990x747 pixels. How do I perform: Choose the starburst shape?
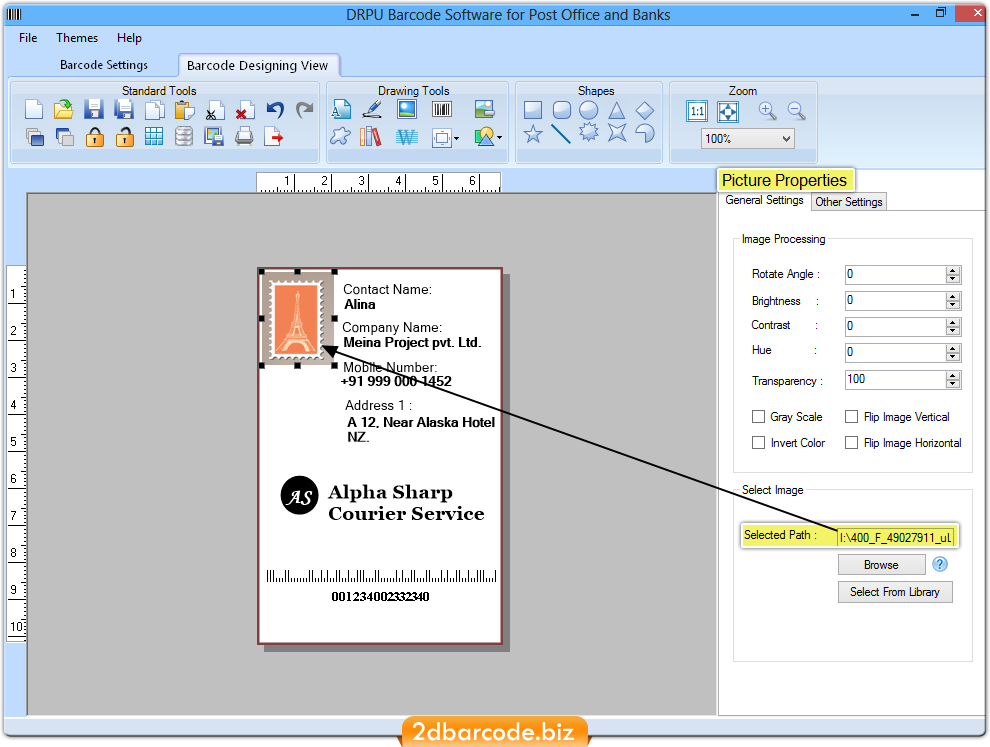(588, 133)
